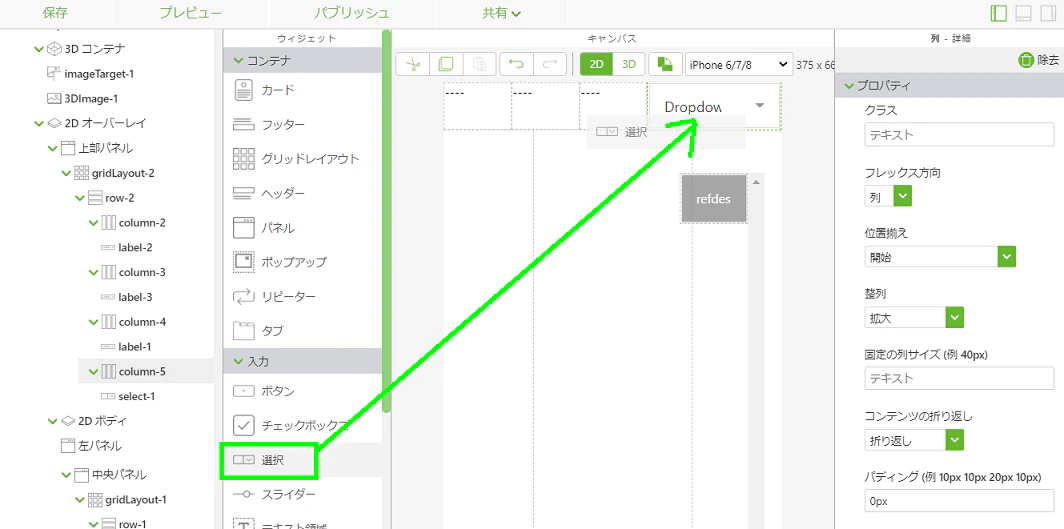Collapse the 入力 widget section
The height and width of the screenshot is (529, 1064).
click(238, 361)
